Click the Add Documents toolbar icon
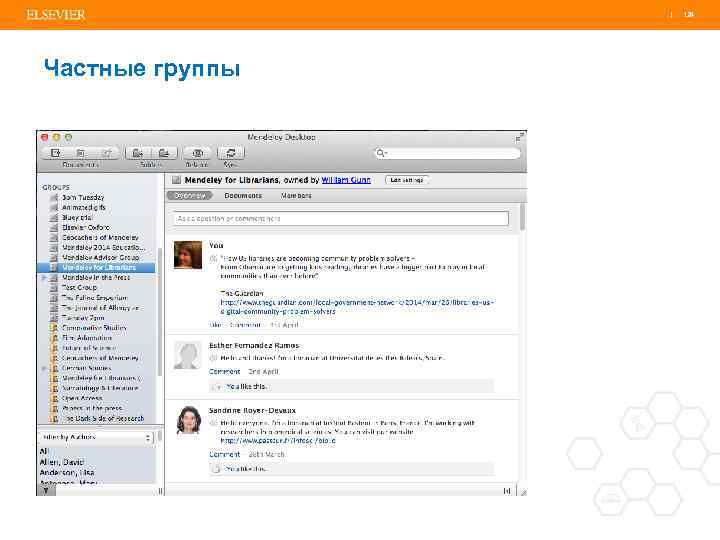Viewport: 720px width, 540px height. tap(56, 153)
